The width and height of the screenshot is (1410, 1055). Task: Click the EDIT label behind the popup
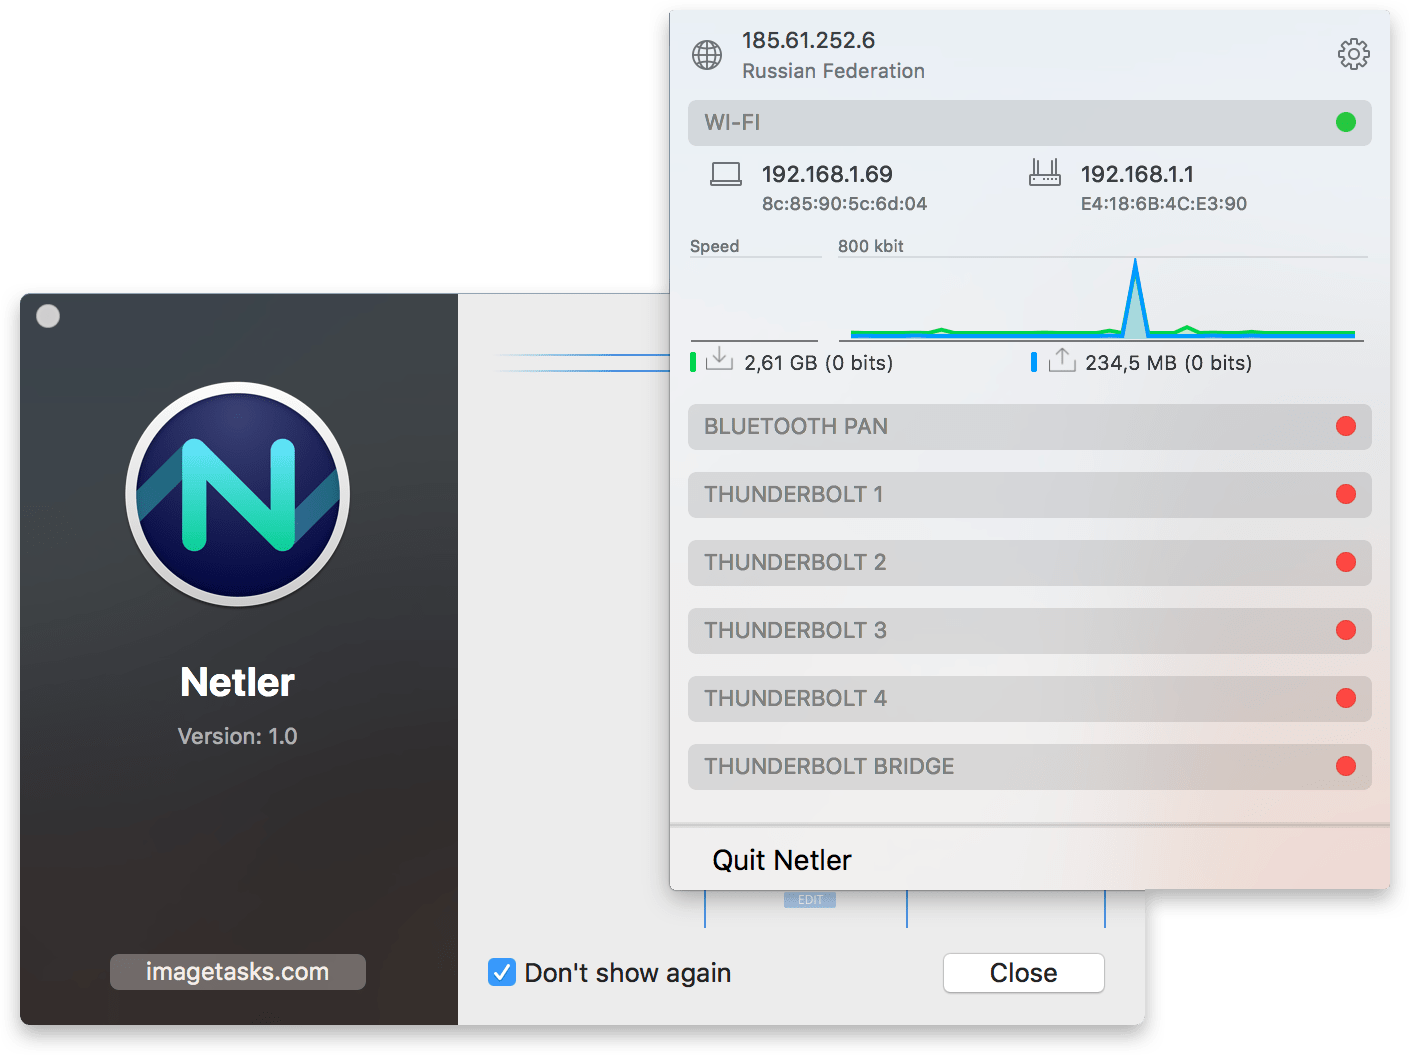(810, 900)
